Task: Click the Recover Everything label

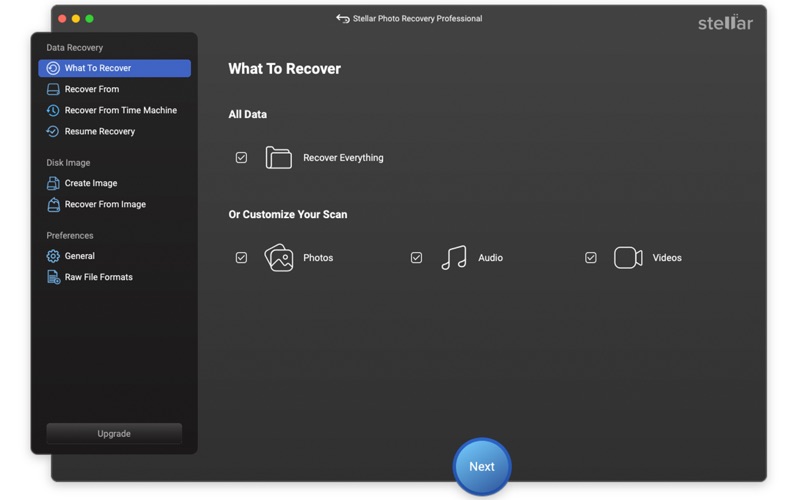Action: click(x=343, y=158)
